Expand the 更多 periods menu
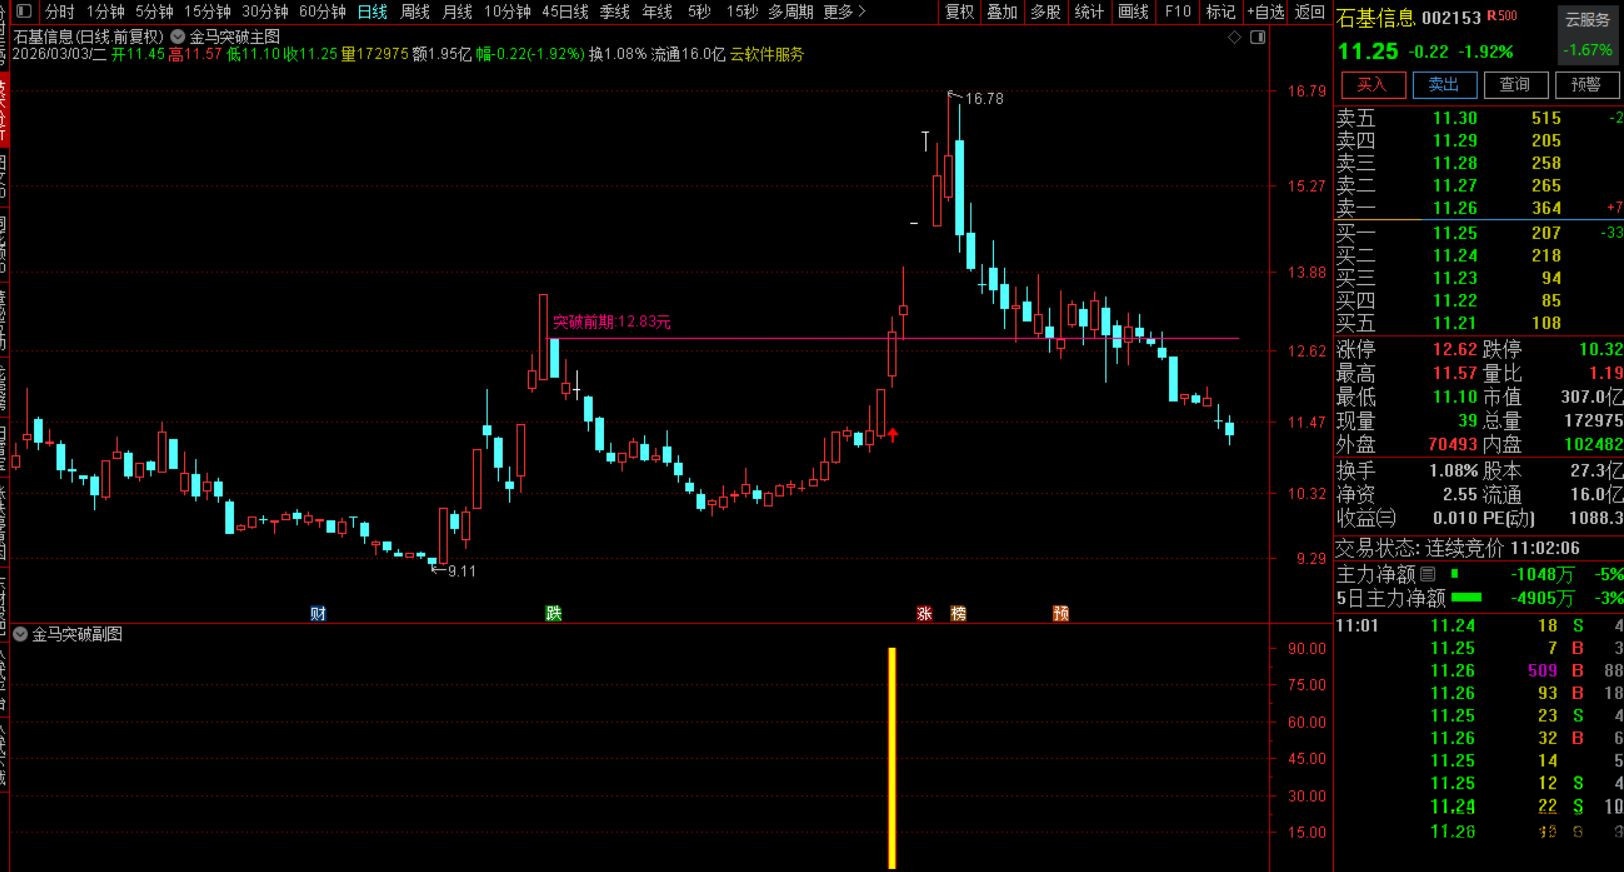The width and height of the screenshot is (1624, 872). pos(844,11)
